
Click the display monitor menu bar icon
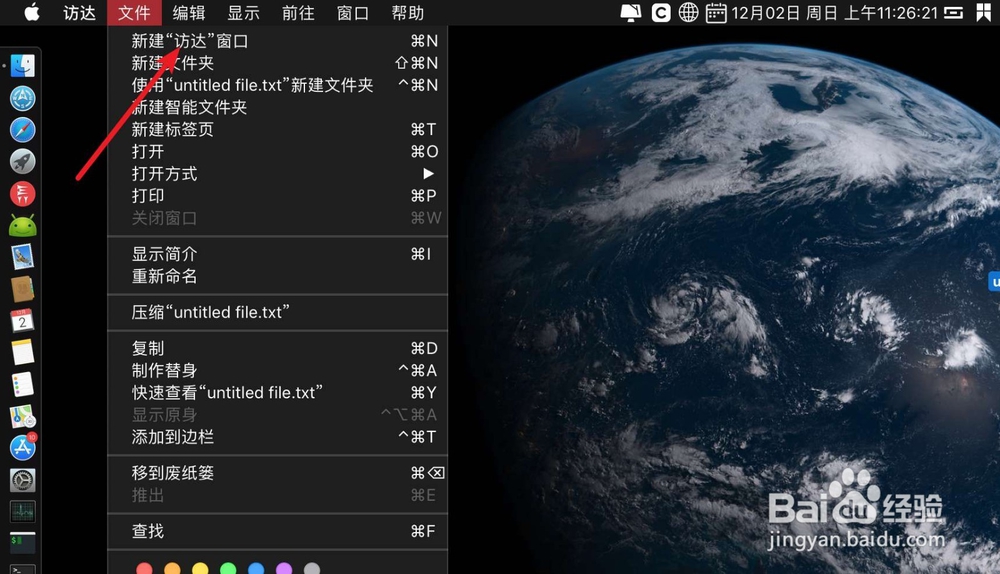click(630, 13)
